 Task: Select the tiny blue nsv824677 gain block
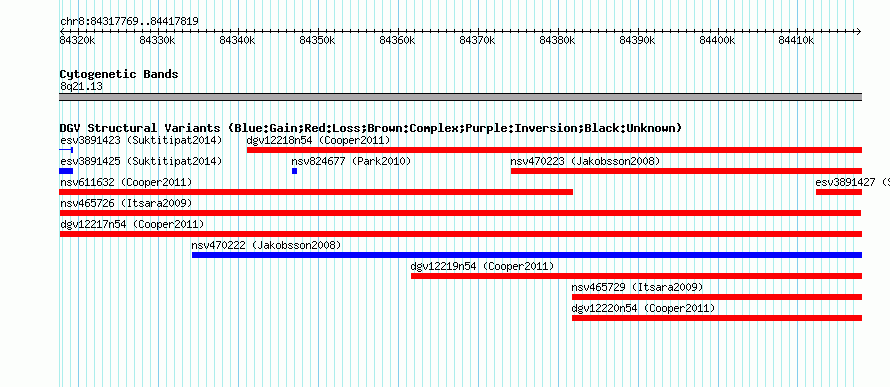pos(295,171)
